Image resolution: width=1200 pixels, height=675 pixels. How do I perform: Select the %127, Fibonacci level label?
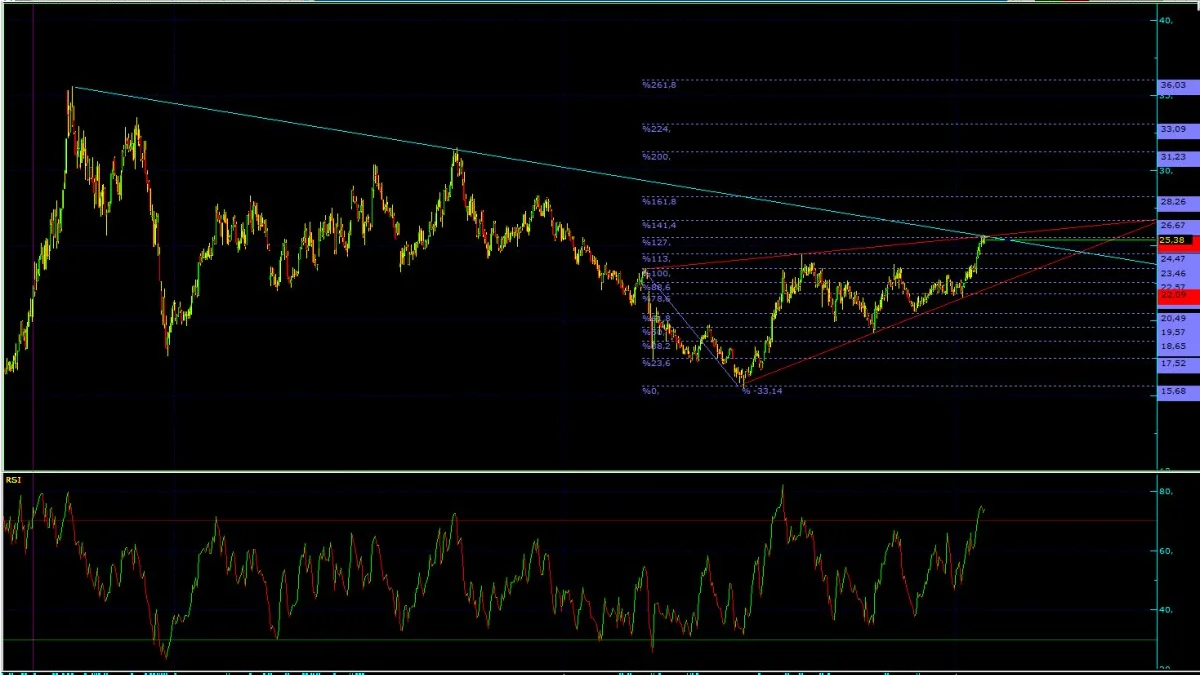pyautogui.click(x=656, y=242)
